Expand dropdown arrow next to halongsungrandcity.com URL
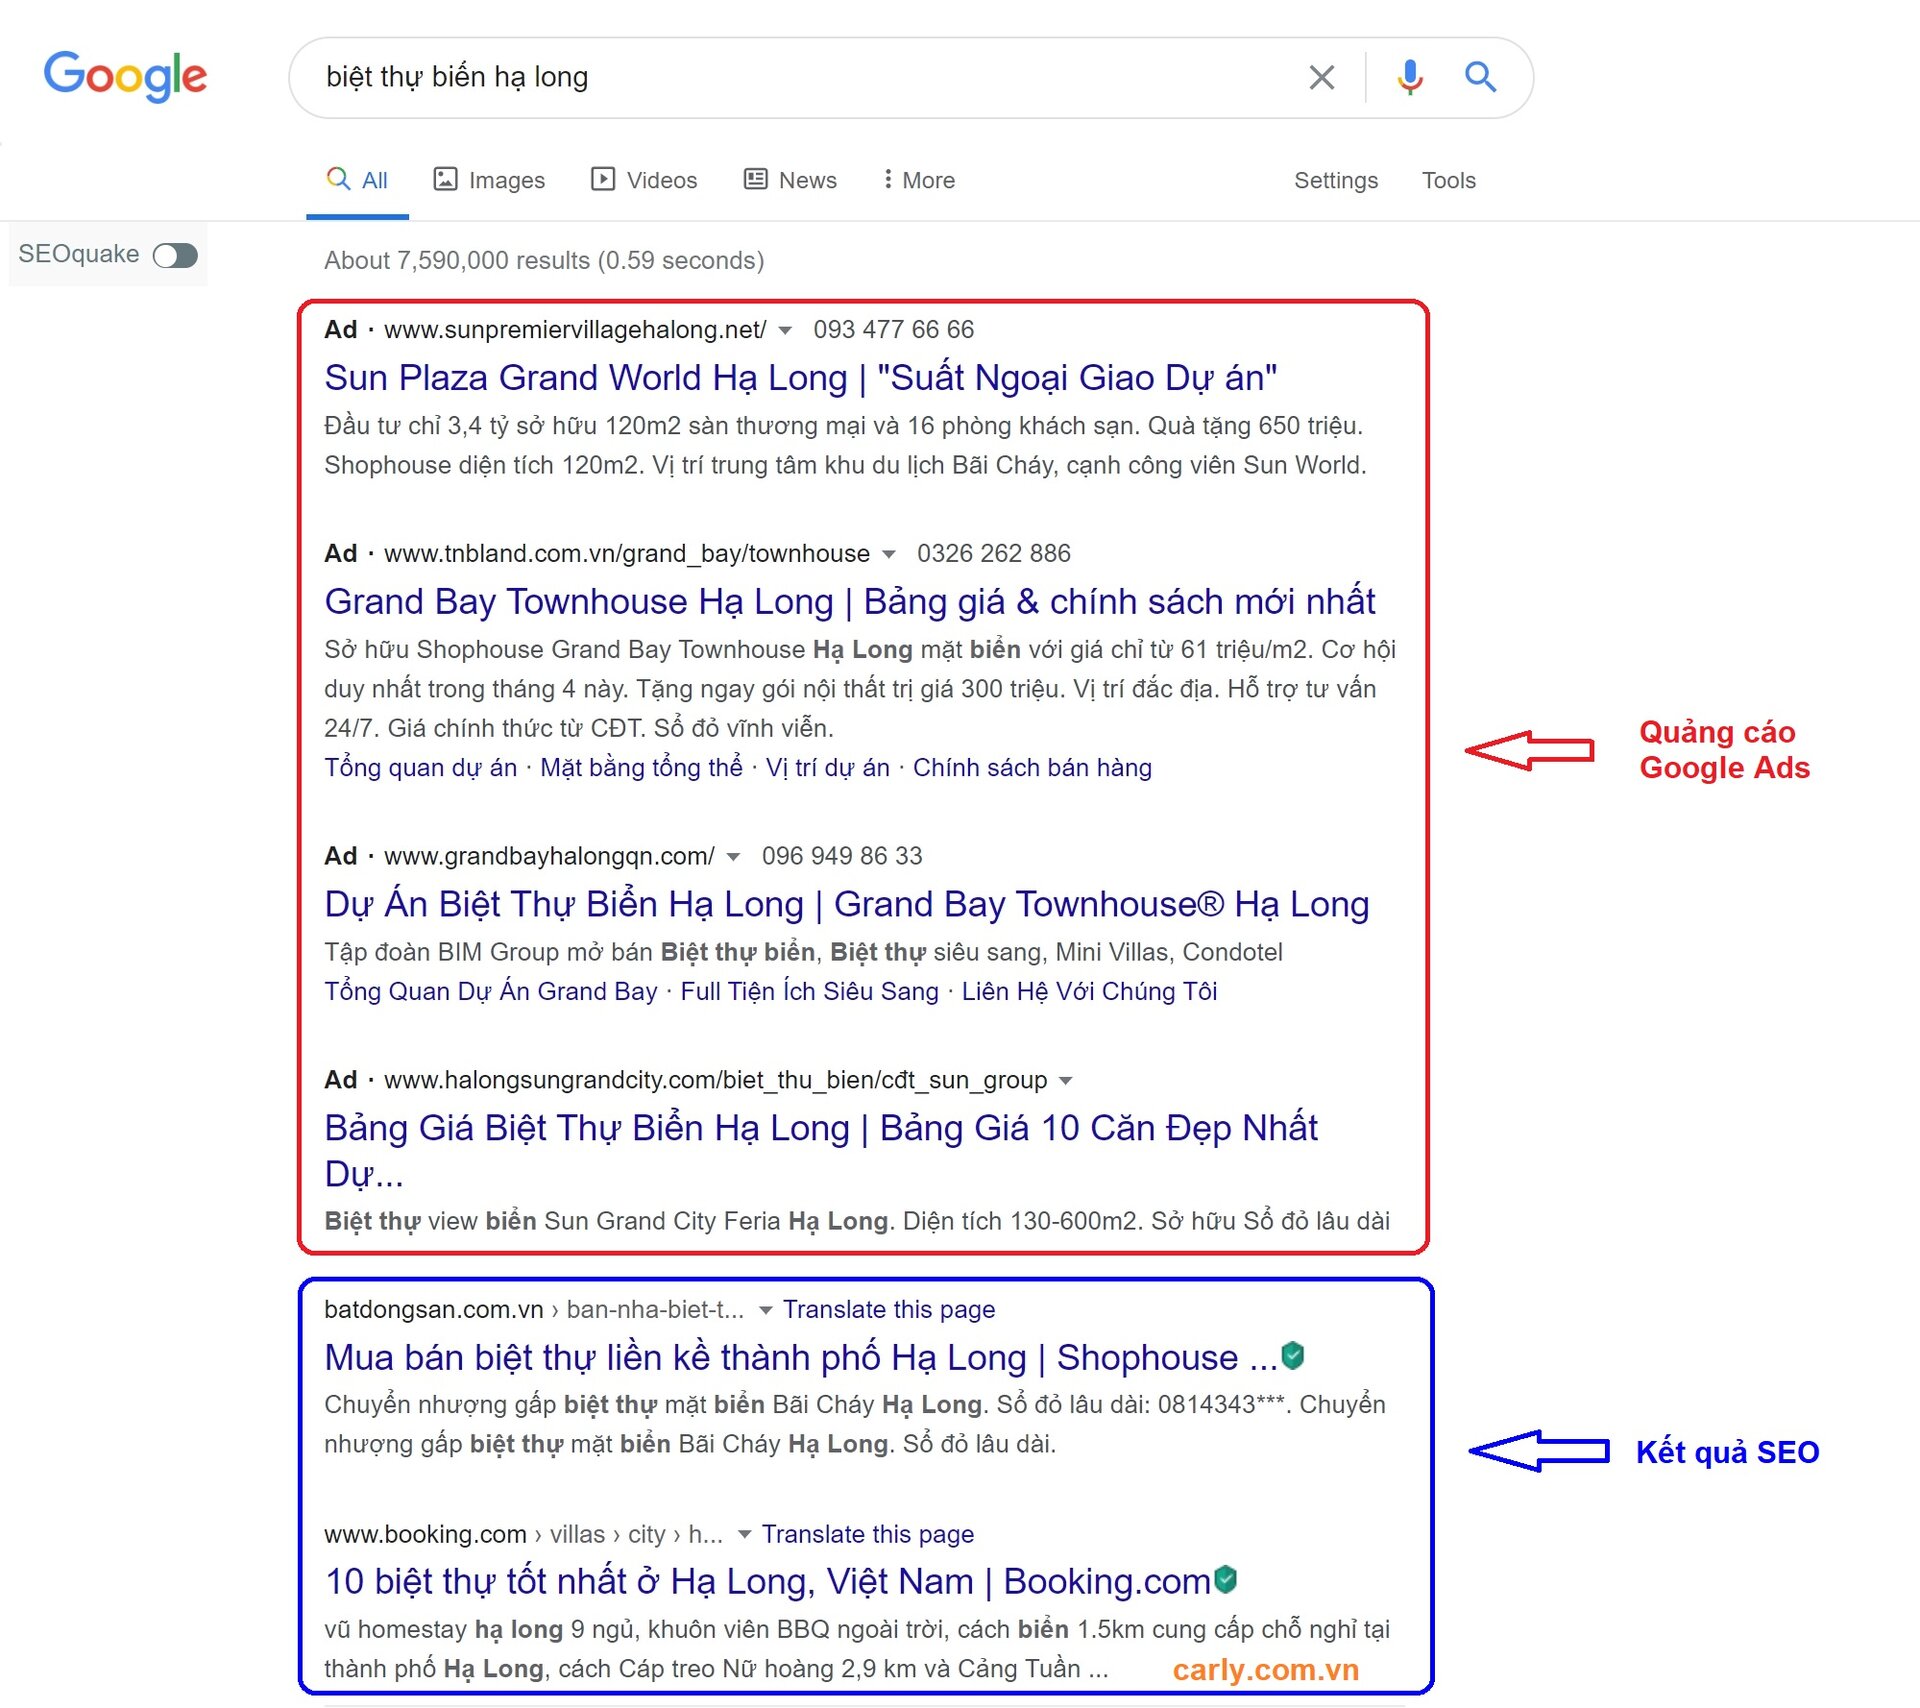Viewport: 1920px width, 1708px height. [x=1065, y=1081]
